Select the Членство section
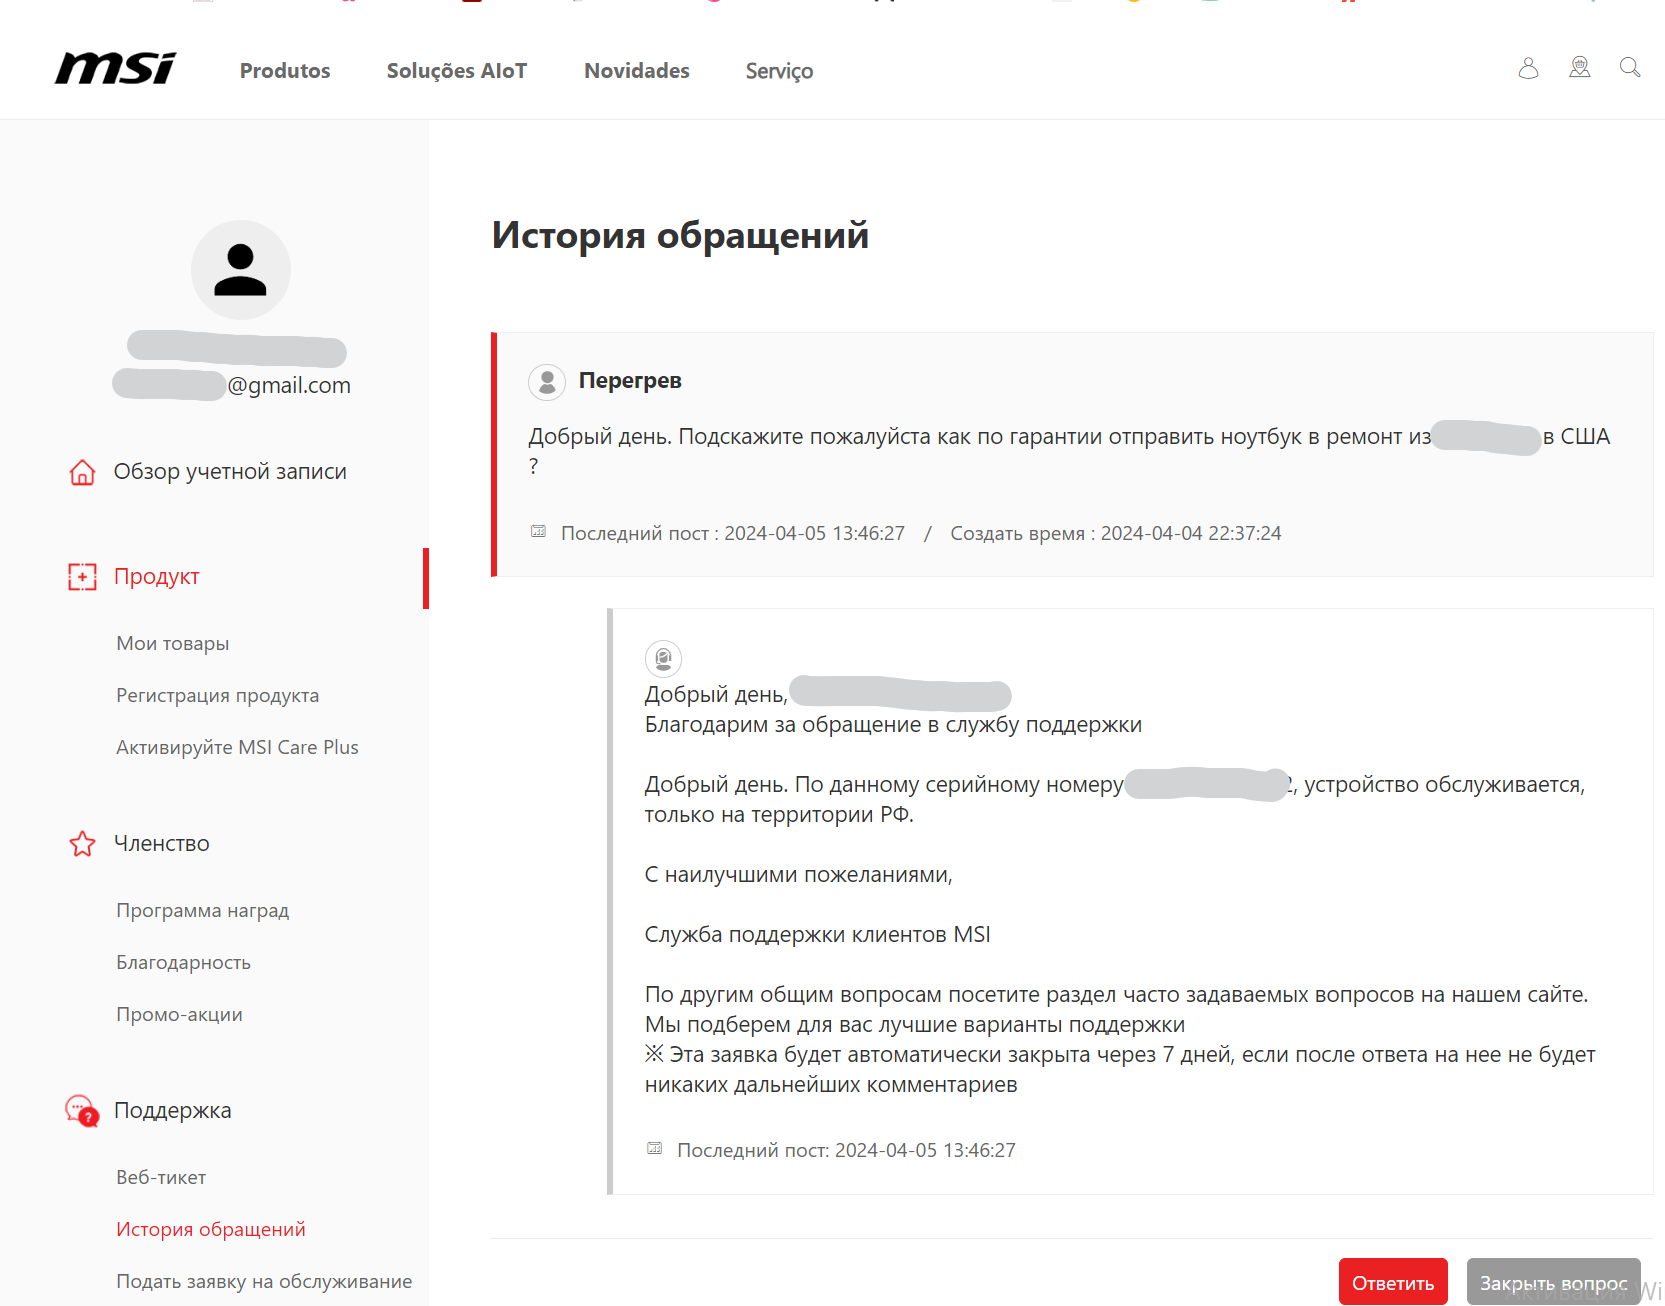 pos(162,844)
